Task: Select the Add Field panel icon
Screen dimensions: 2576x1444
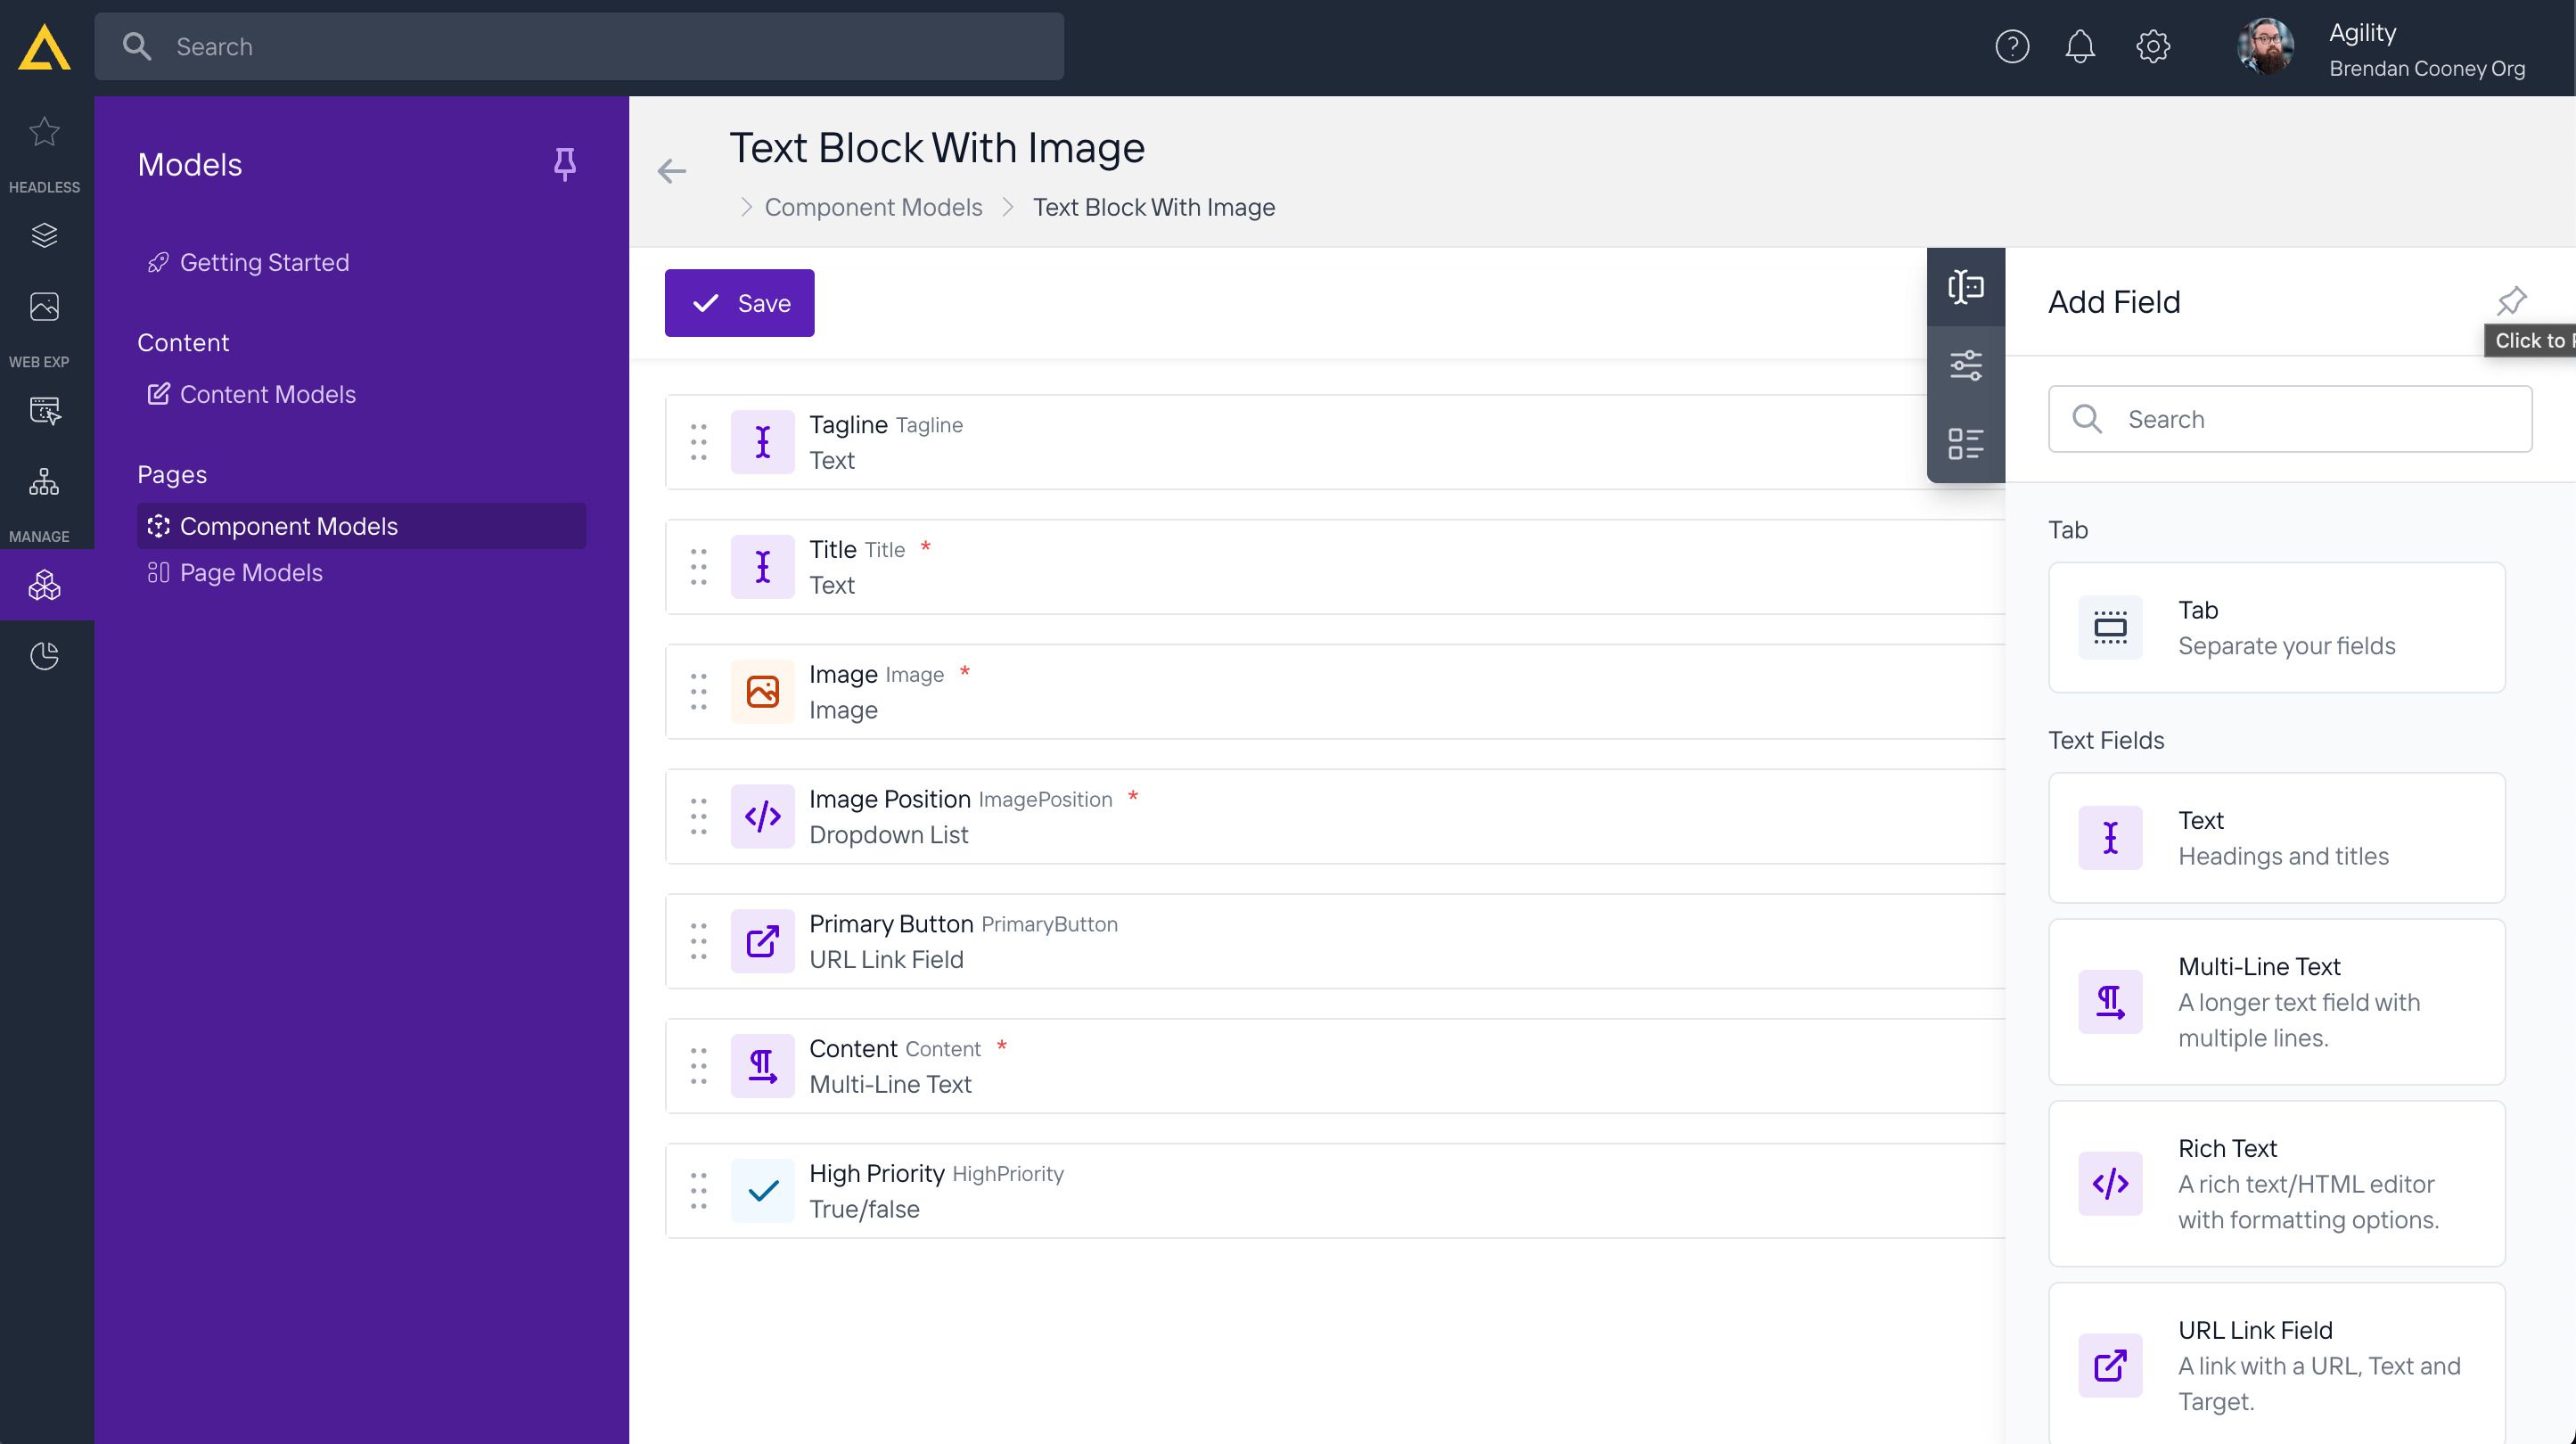Action: [x=1965, y=287]
